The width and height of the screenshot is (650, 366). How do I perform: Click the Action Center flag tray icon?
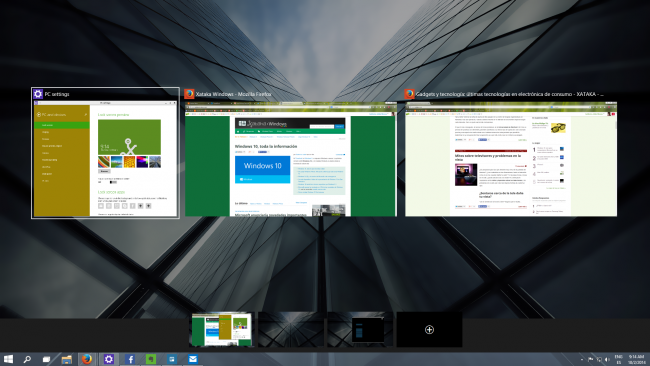pyautogui.click(x=591, y=359)
